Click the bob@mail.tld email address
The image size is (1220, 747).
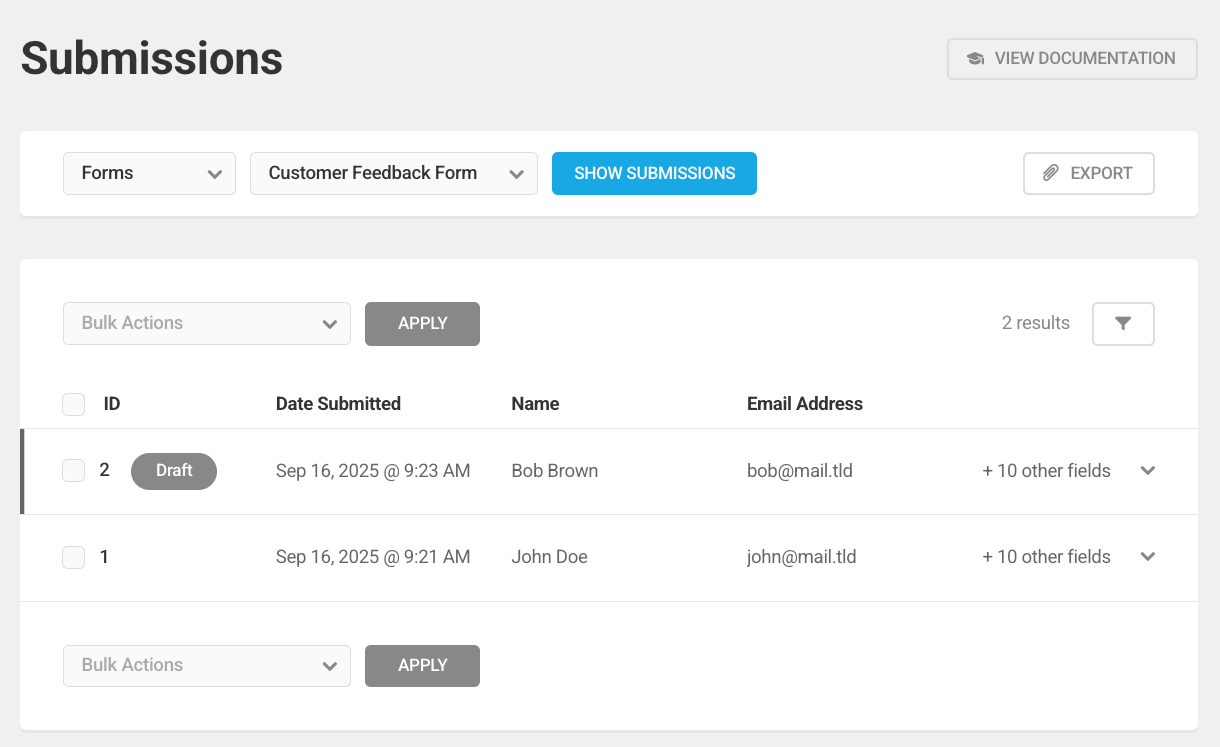click(799, 471)
